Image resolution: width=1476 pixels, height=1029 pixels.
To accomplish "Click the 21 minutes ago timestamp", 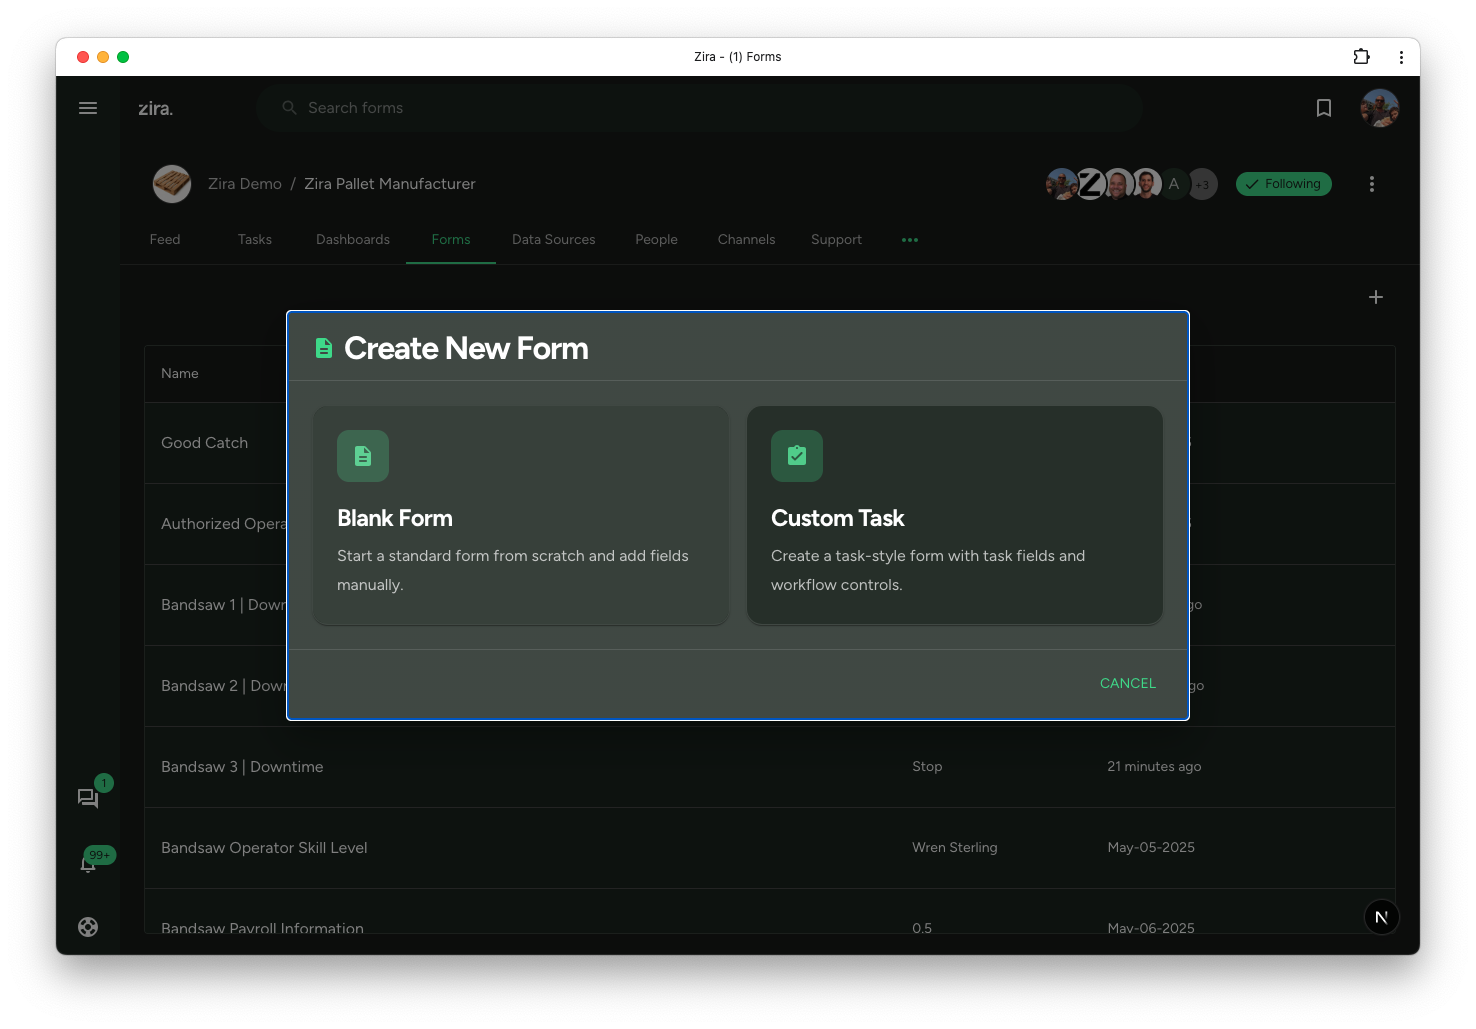I will 1154,767.
